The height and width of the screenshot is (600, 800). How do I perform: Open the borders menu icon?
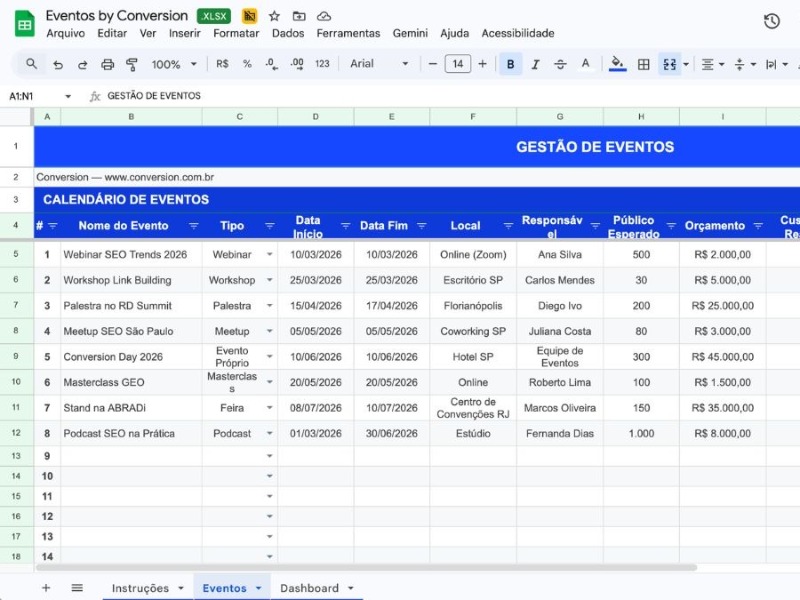[642, 64]
